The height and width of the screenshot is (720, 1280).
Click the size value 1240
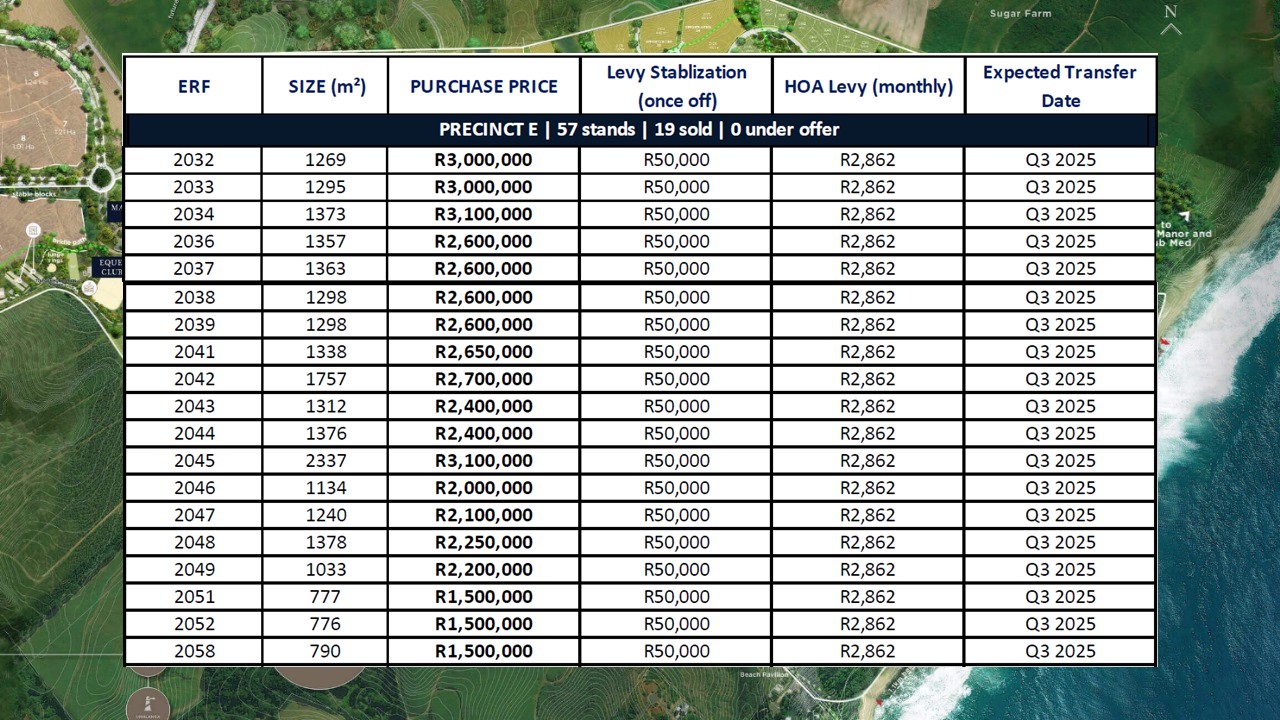point(326,515)
